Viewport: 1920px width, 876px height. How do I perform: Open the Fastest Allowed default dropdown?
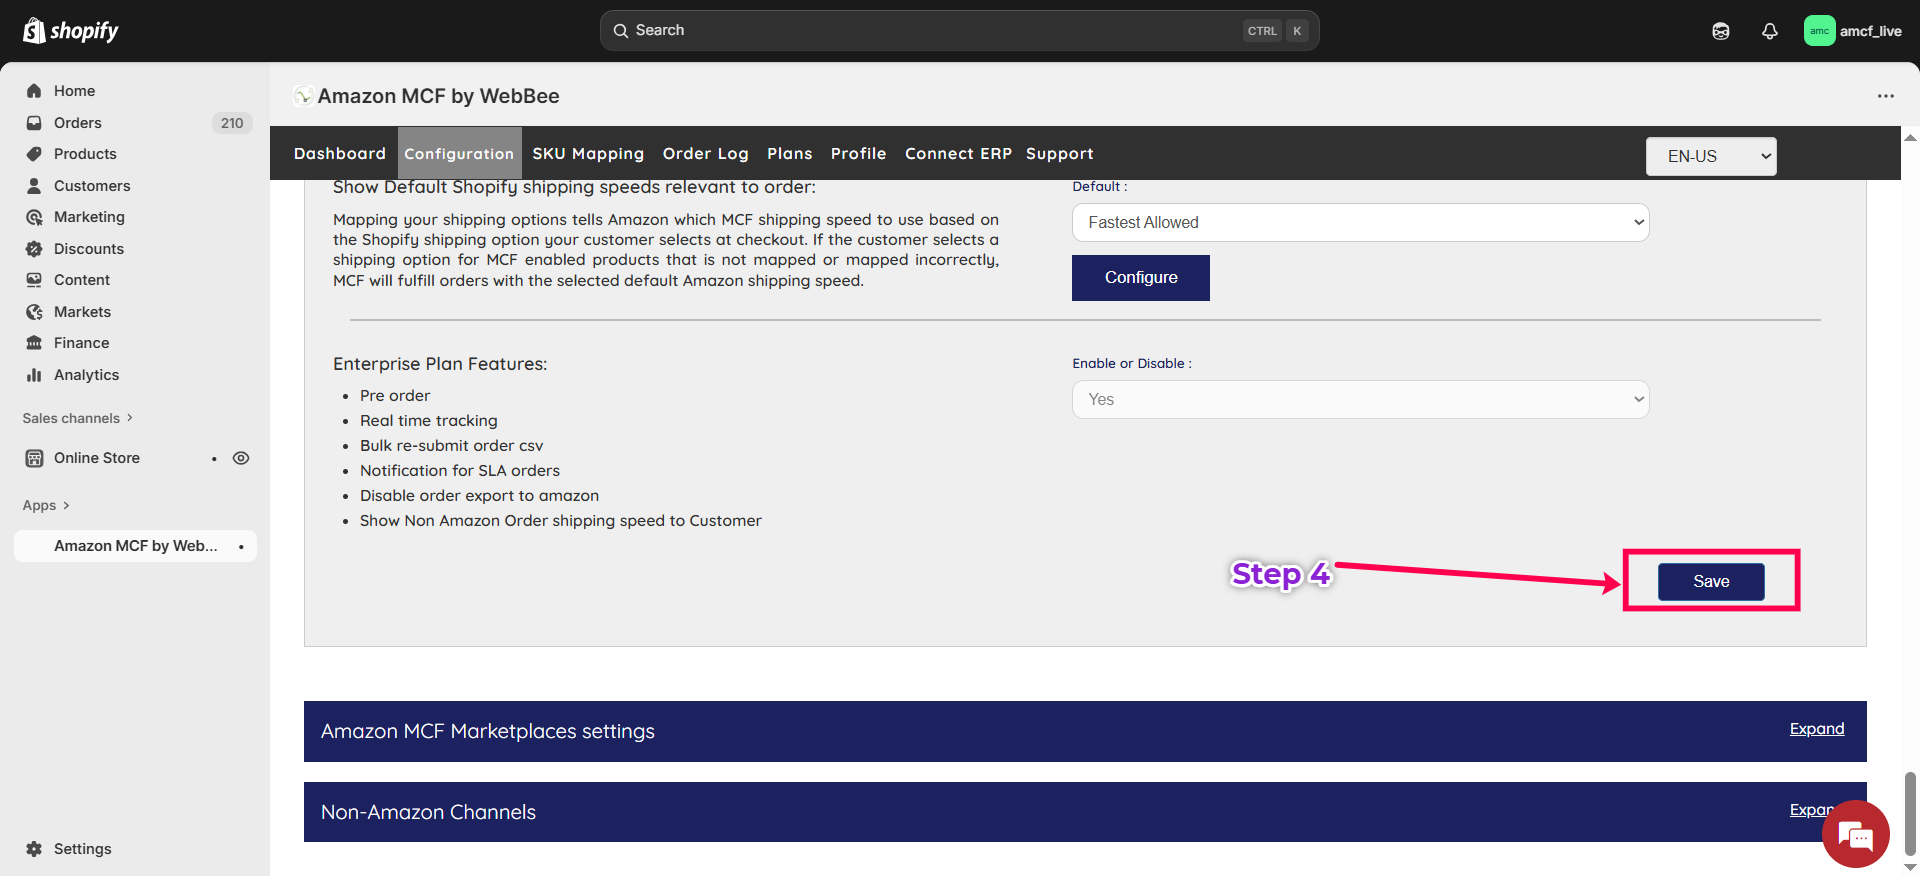click(1360, 223)
